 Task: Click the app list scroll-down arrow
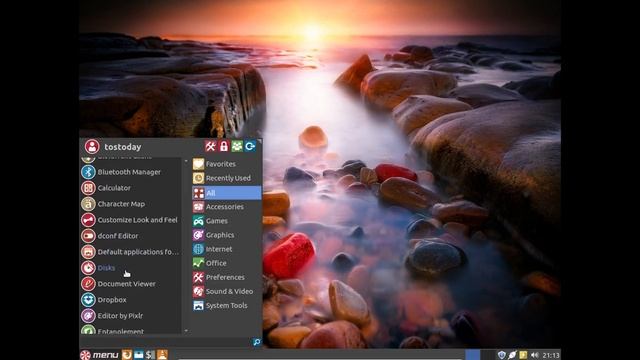point(186,331)
